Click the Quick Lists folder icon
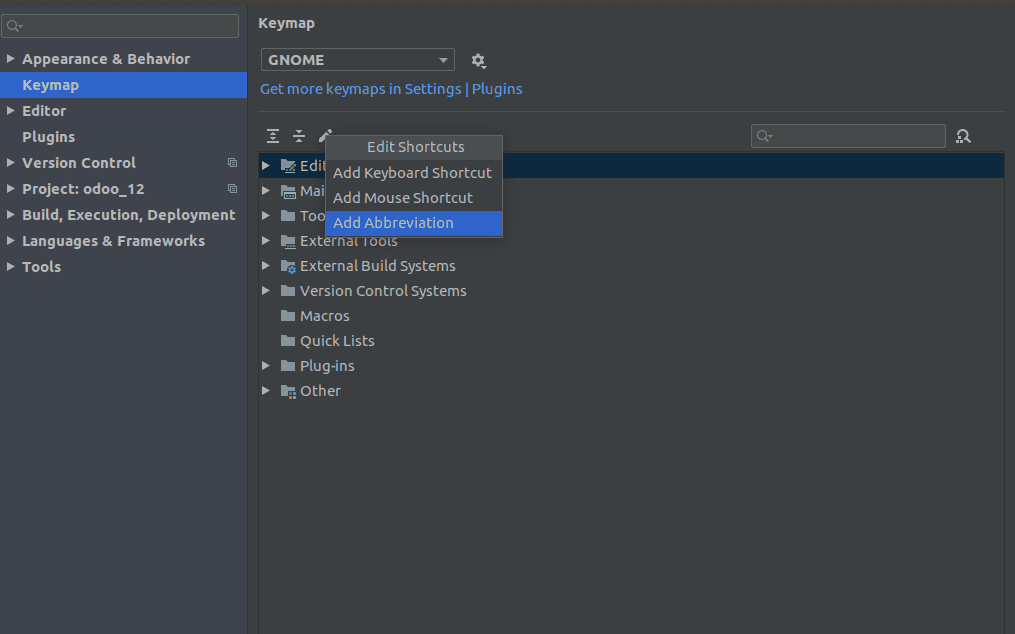This screenshot has width=1015, height=634. [288, 341]
